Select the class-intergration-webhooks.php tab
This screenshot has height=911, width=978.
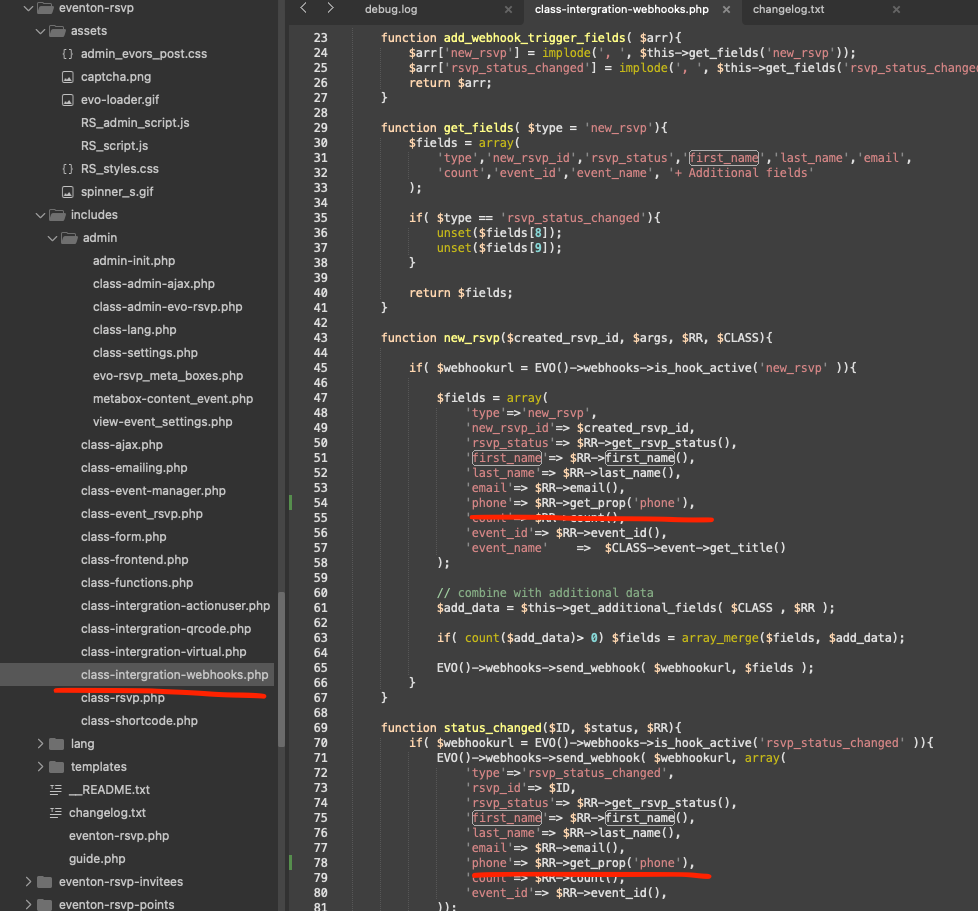tap(621, 10)
